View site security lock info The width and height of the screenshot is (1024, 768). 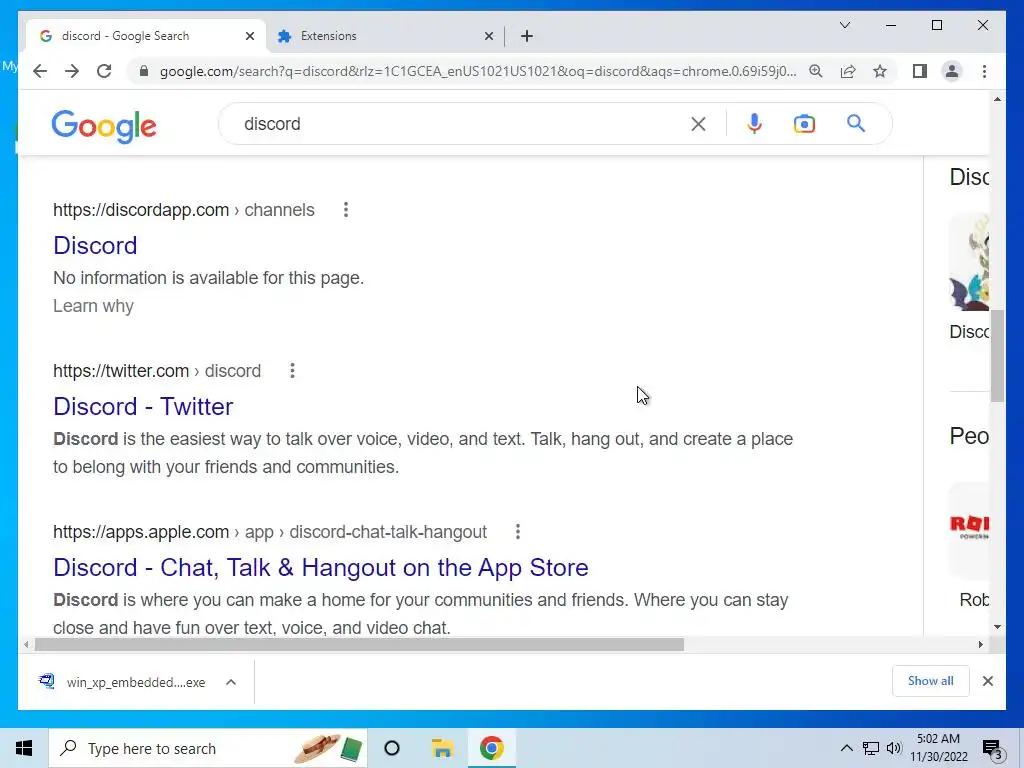[144, 71]
